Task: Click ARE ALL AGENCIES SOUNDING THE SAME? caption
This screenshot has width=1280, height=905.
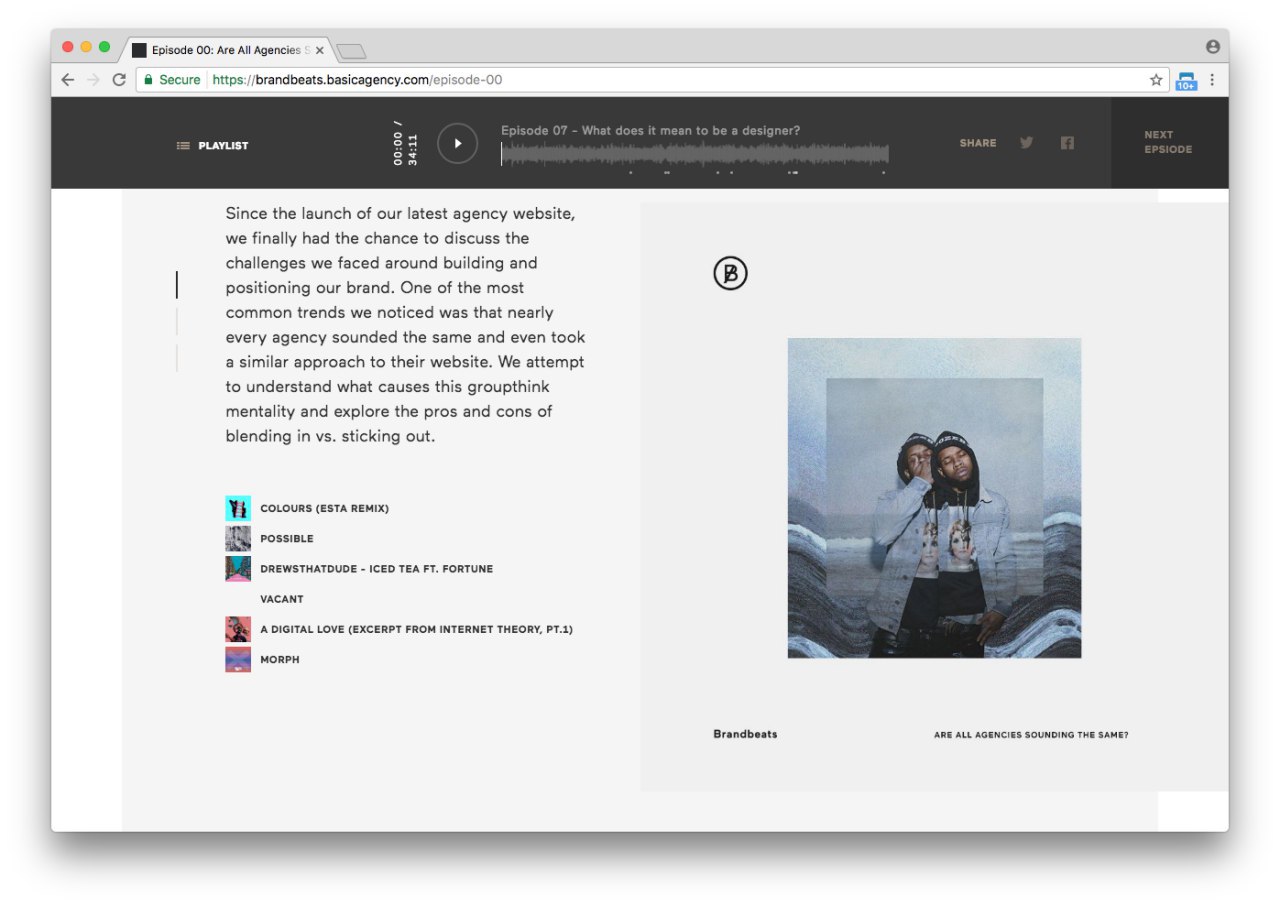Action: pyautogui.click(x=1031, y=735)
